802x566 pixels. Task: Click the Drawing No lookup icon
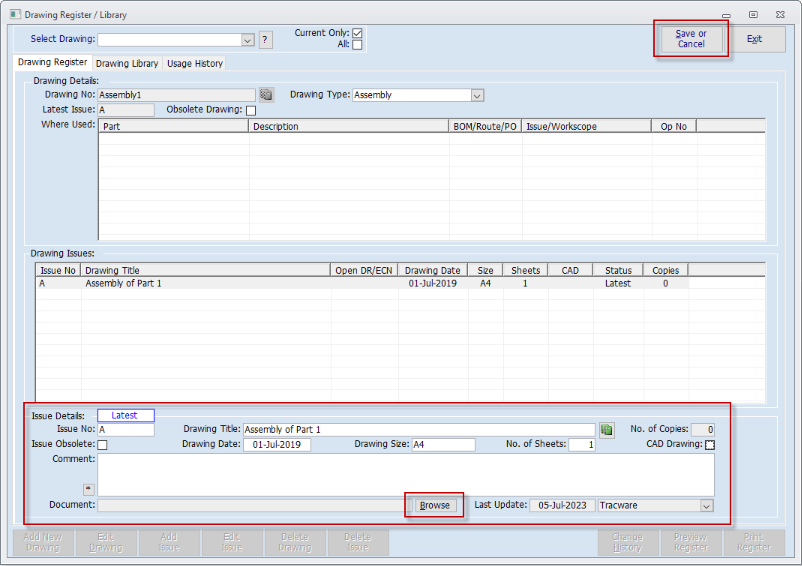tap(266, 95)
